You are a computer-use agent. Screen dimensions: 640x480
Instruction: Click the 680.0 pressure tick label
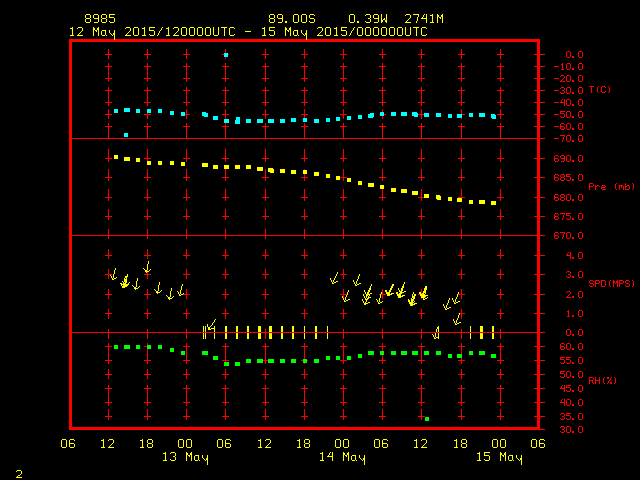click(x=569, y=197)
